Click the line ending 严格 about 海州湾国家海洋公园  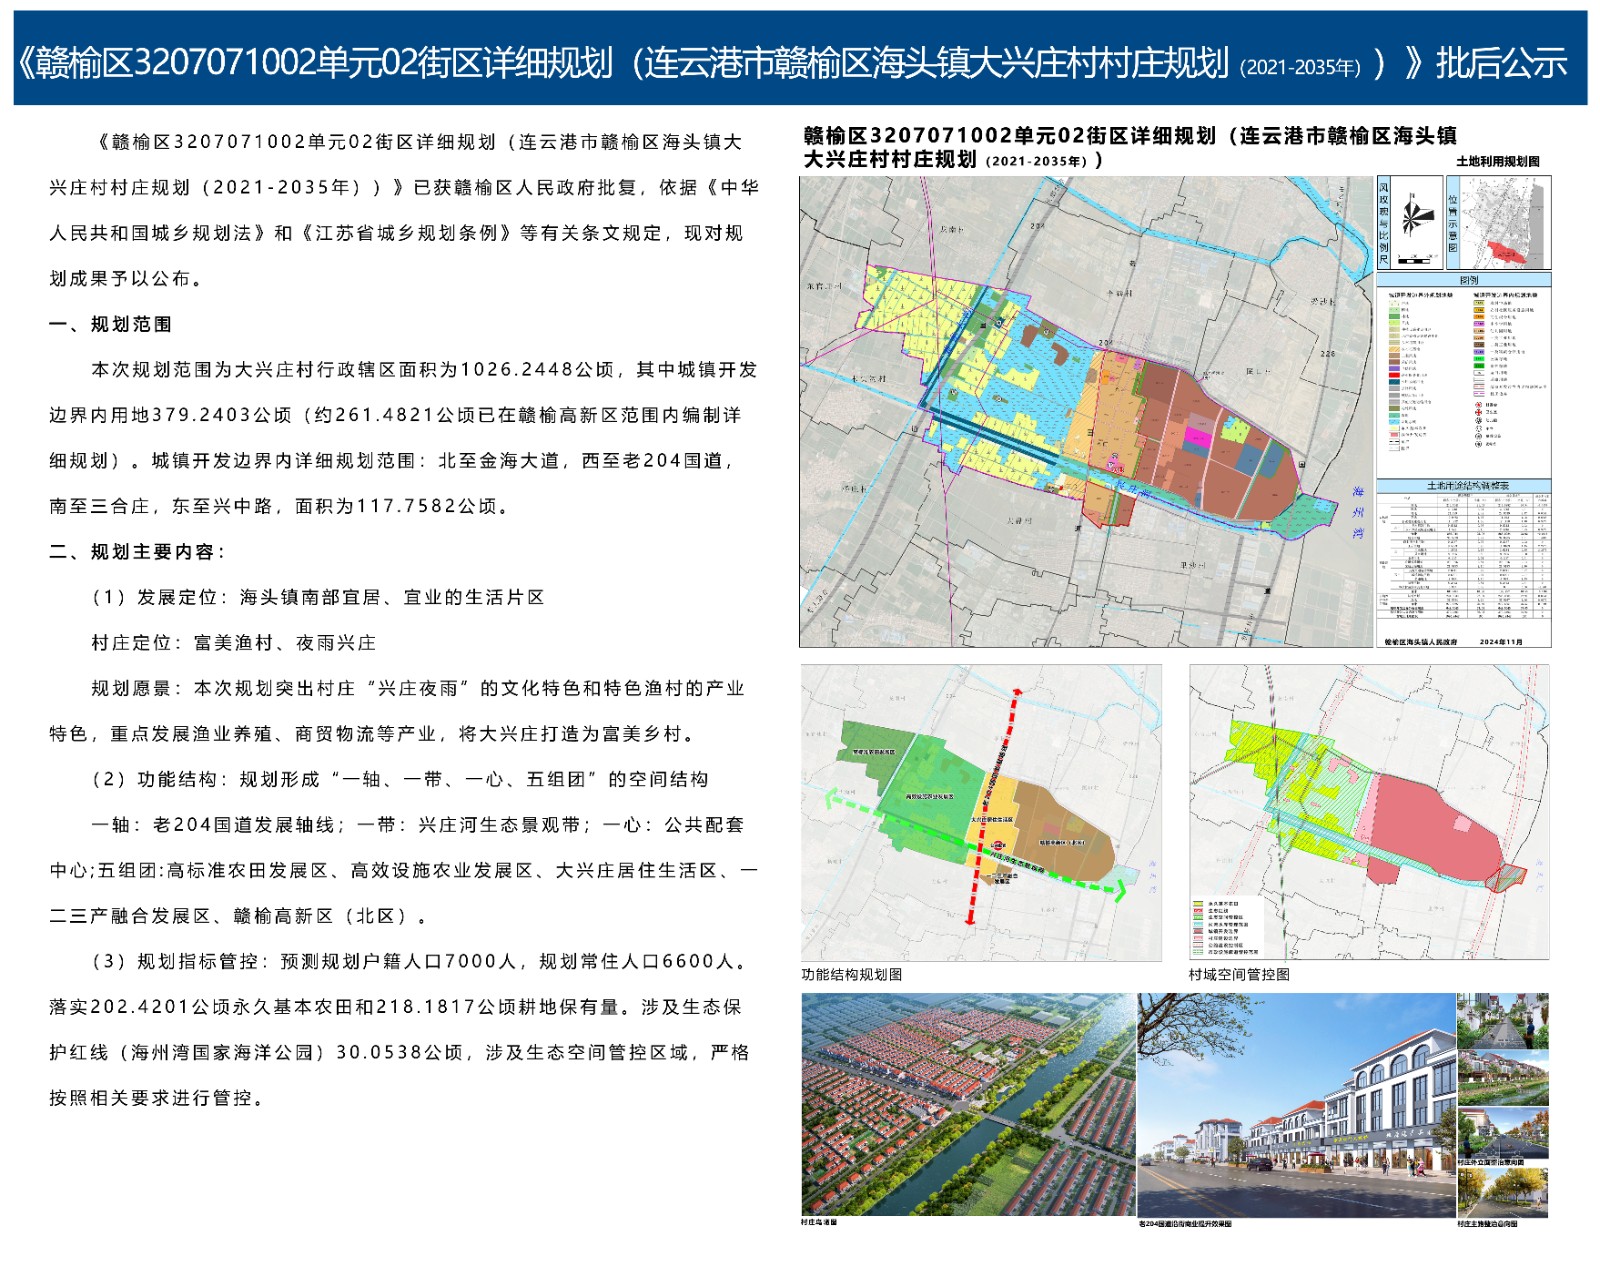(x=399, y=1052)
